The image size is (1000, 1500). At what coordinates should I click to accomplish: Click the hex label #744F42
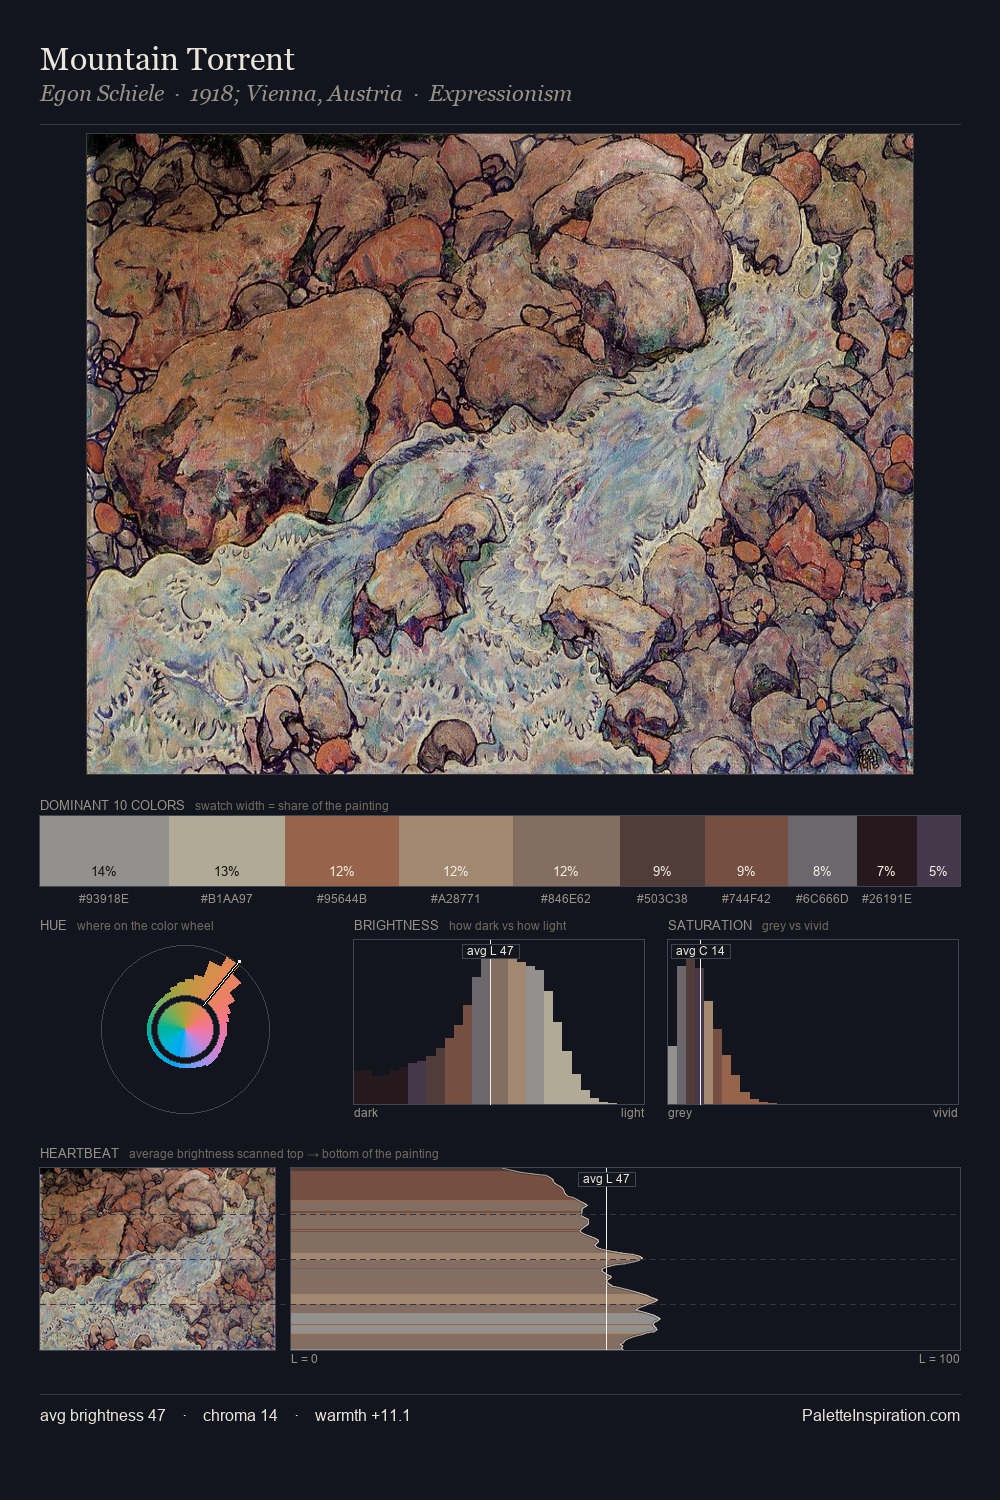(x=746, y=899)
